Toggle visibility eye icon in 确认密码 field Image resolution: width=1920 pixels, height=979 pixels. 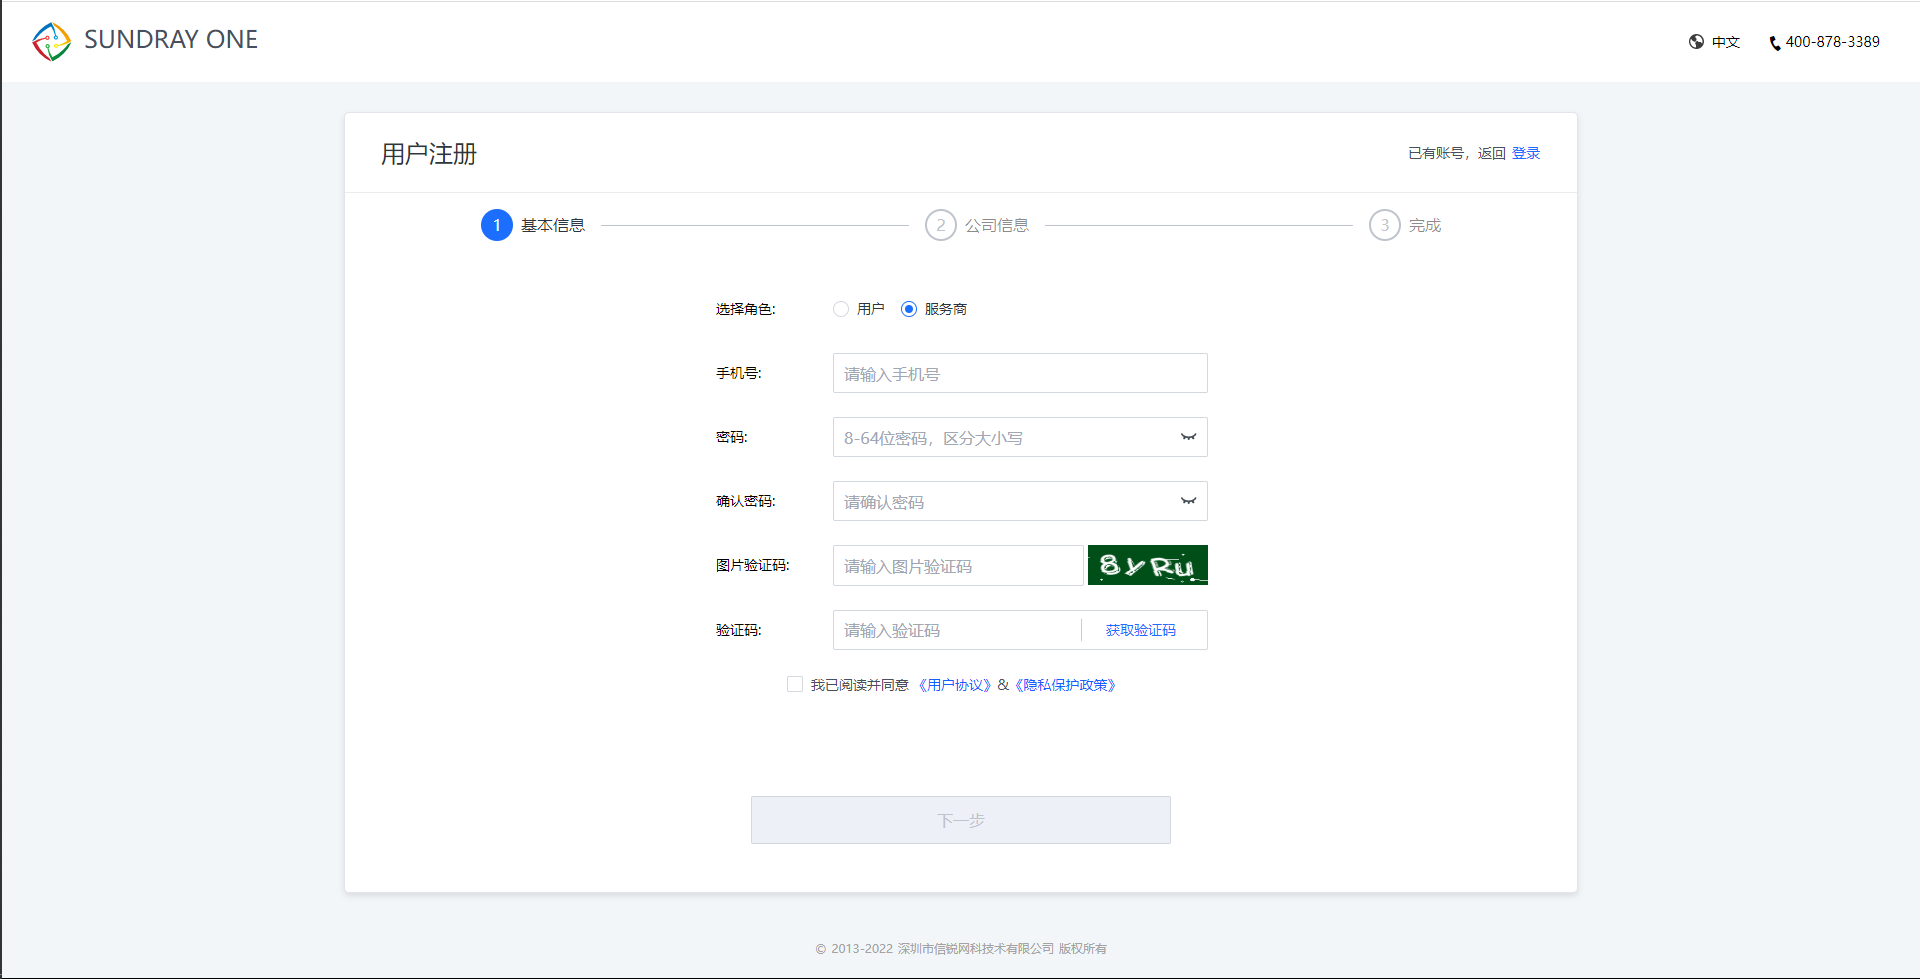click(1188, 501)
